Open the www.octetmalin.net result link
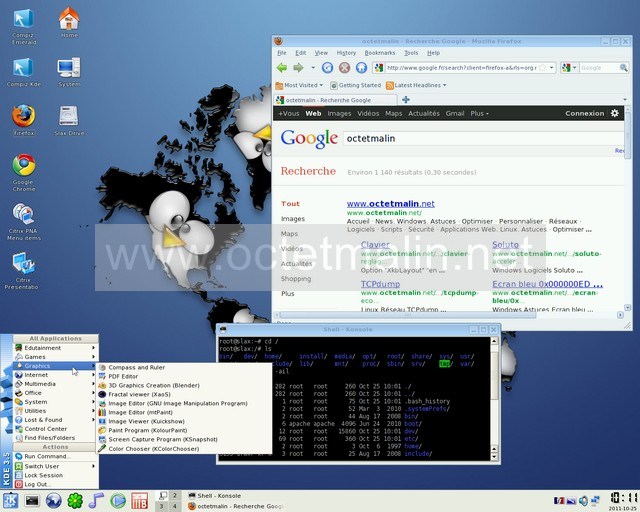The image size is (640, 512). coord(391,204)
